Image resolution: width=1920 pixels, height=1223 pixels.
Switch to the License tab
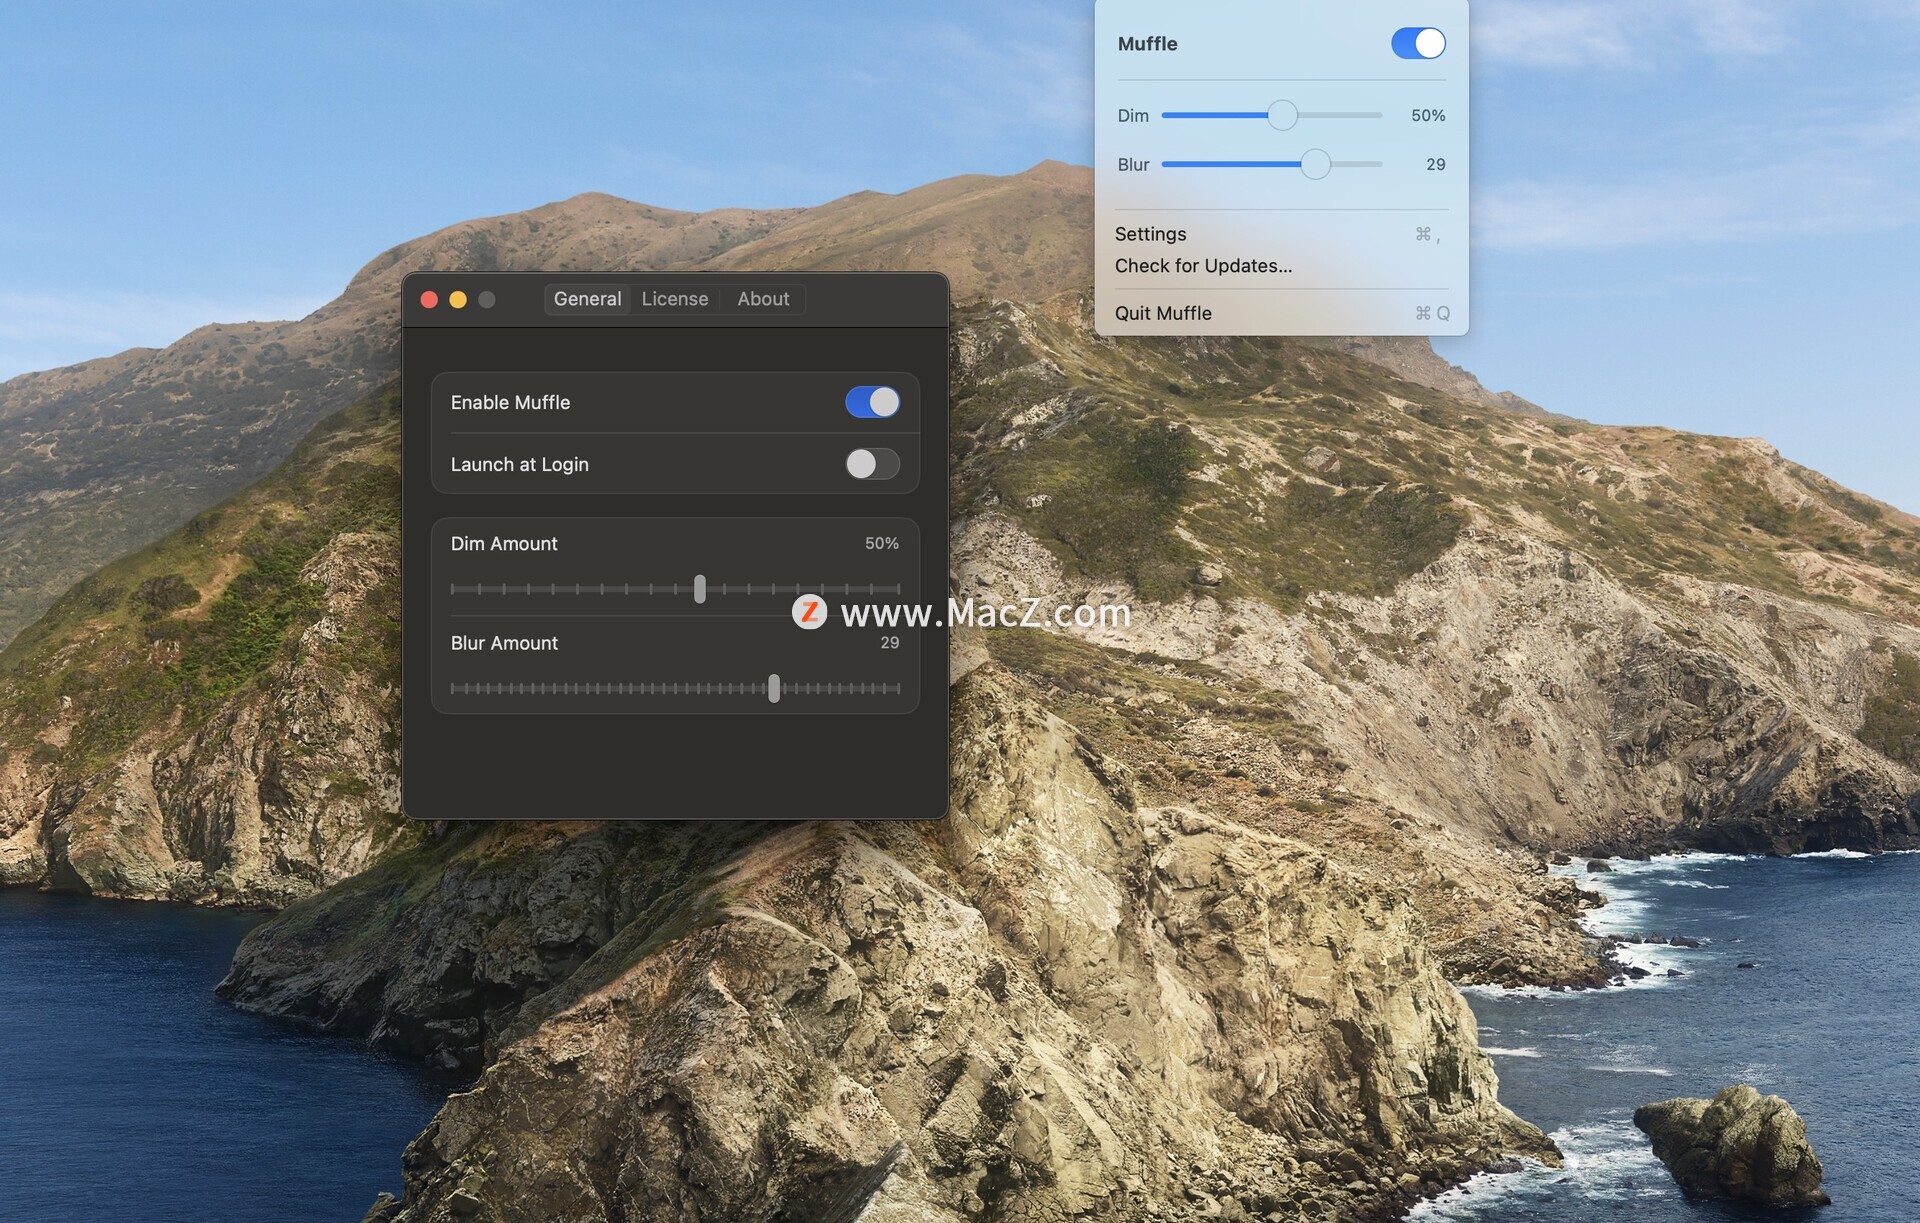coord(674,299)
